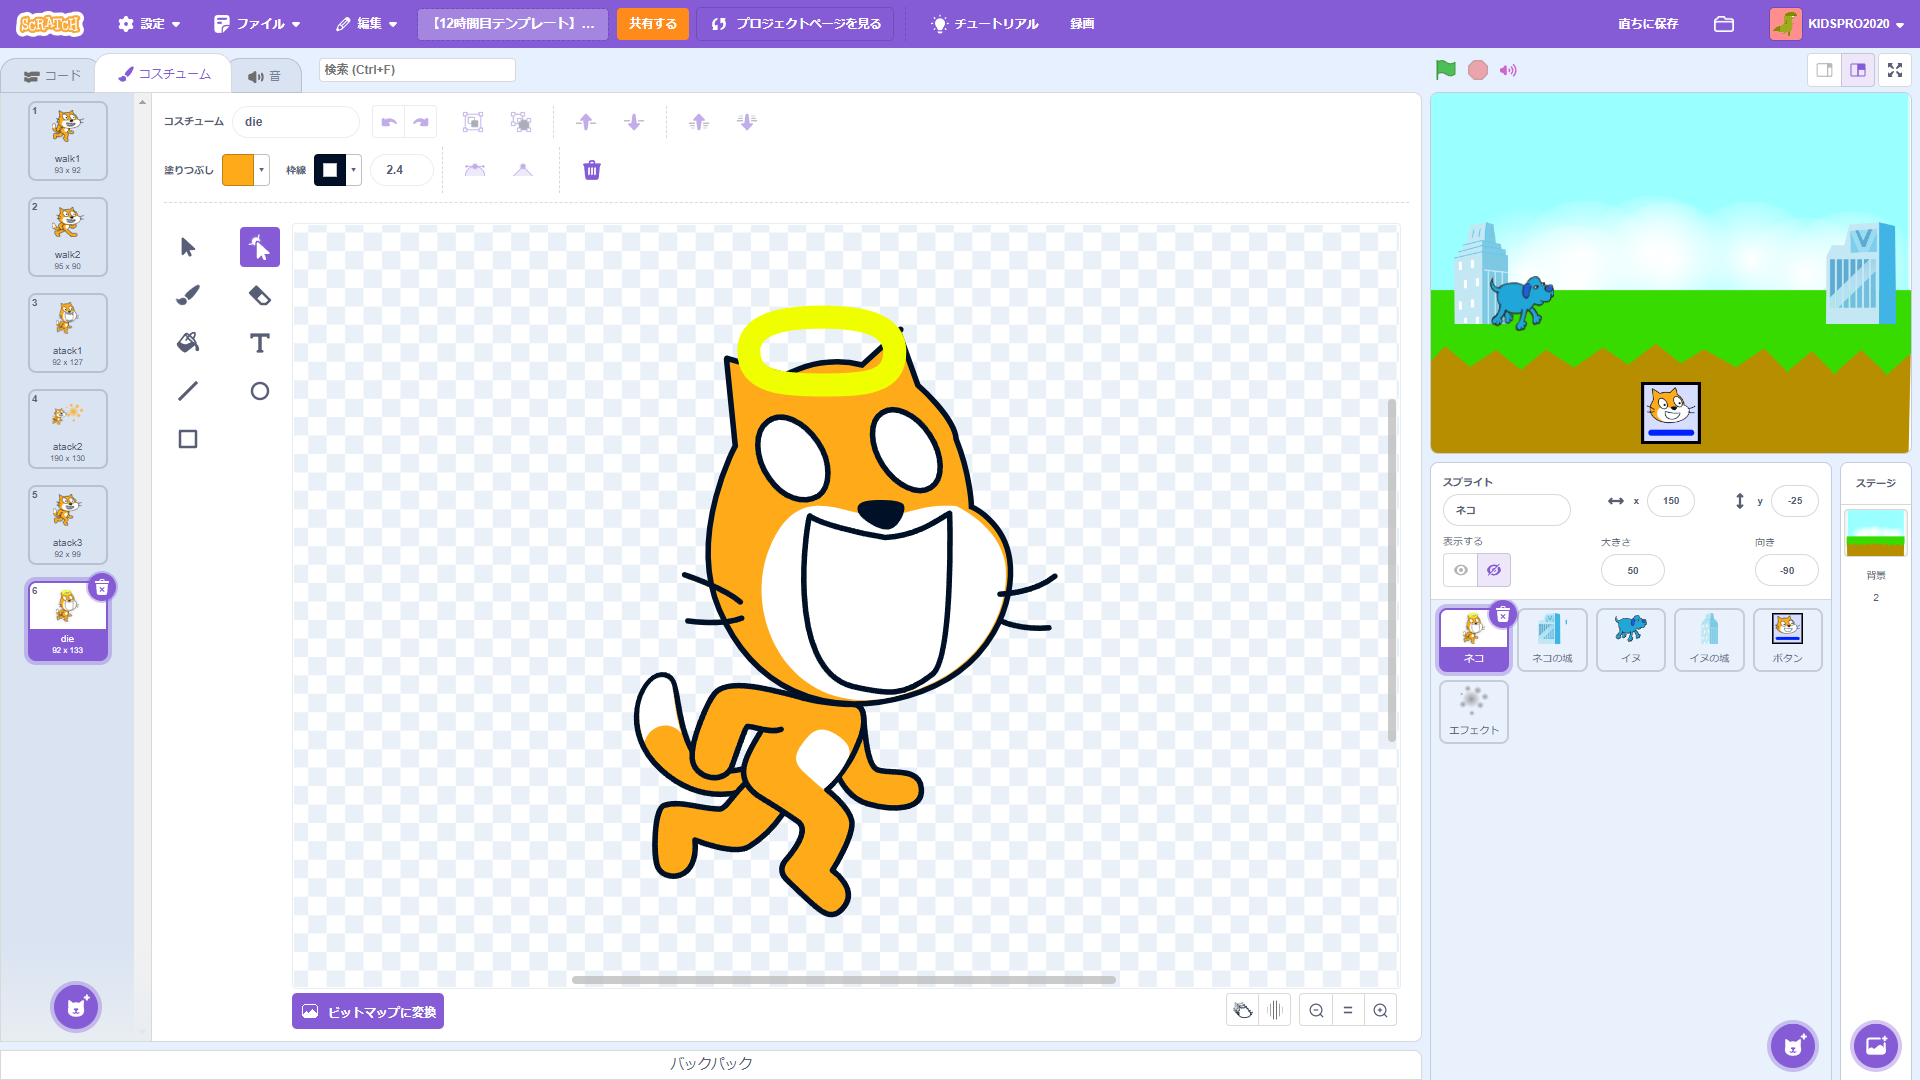Click the delete trash icon in toolbar
This screenshot has width=1920, height=1080.
(x=592, y=170)
